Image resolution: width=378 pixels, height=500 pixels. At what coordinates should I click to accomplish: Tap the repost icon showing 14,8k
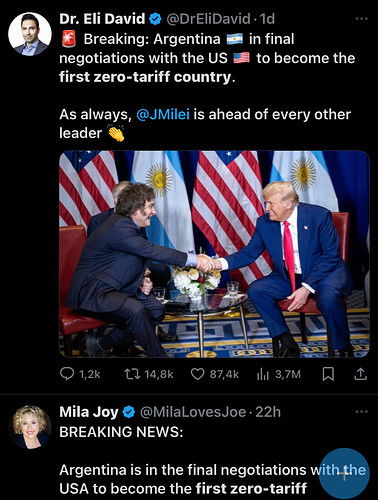149,374
